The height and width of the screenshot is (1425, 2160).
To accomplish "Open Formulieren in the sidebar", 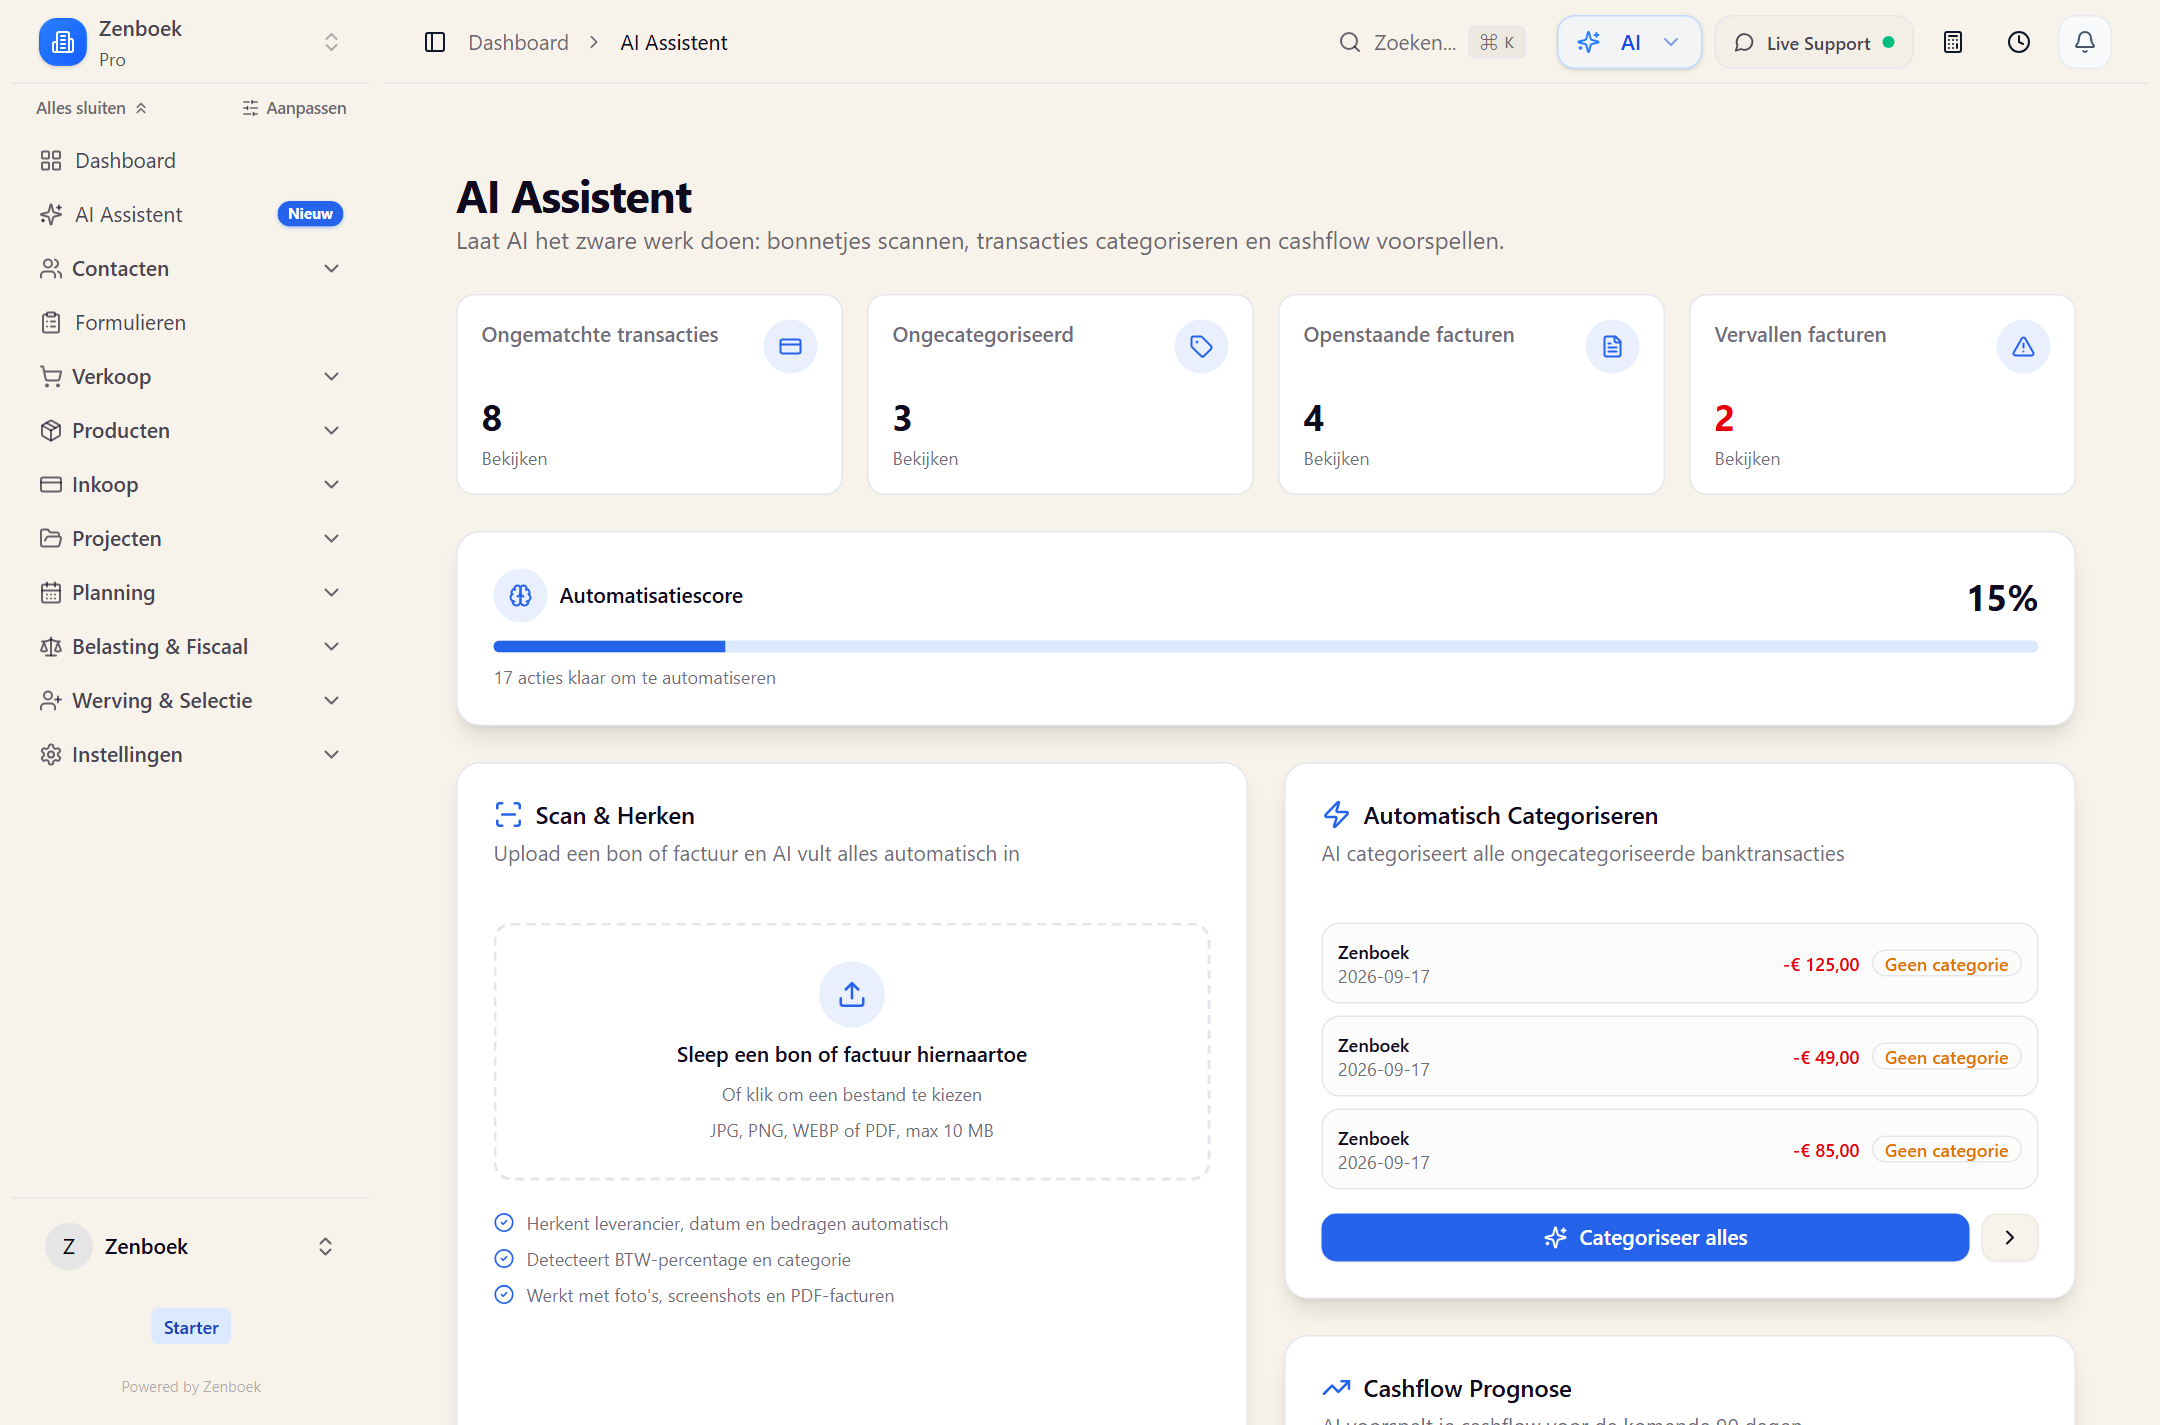I will pos(191,322).
